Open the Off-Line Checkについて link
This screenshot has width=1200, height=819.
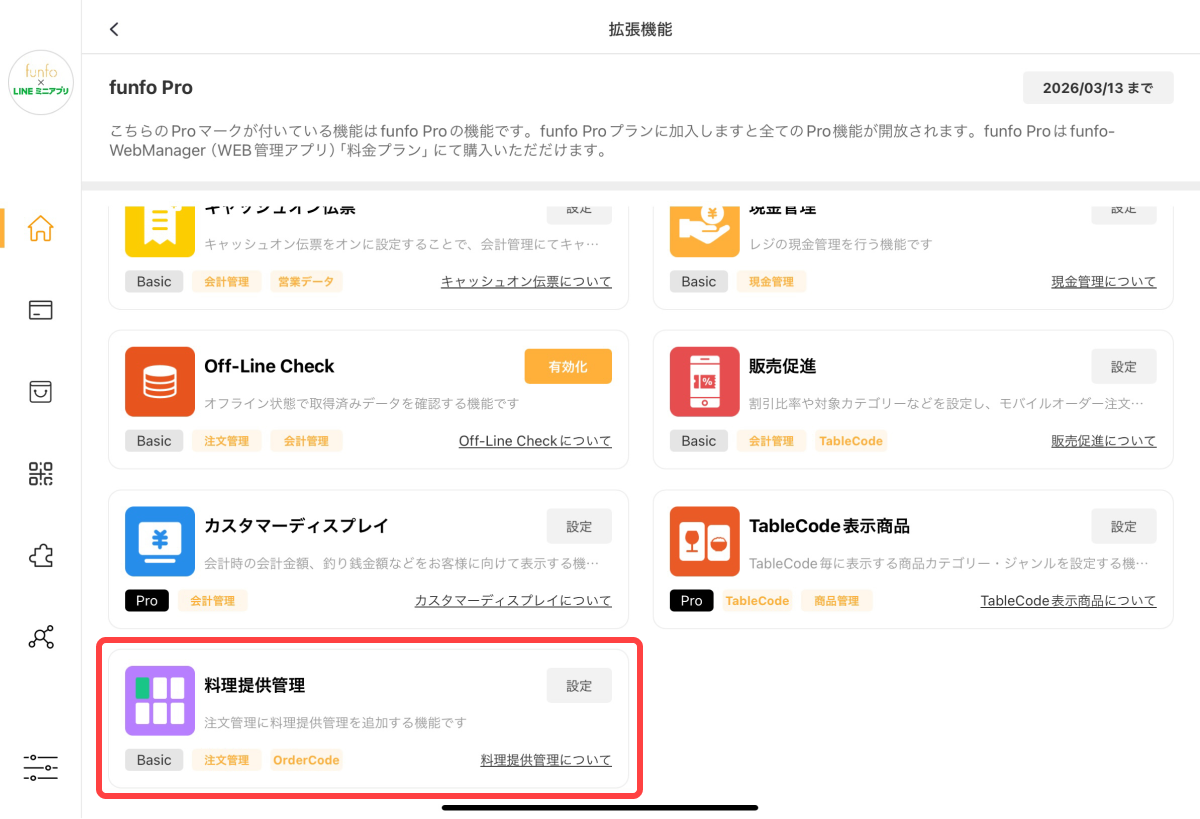(535, 441)
